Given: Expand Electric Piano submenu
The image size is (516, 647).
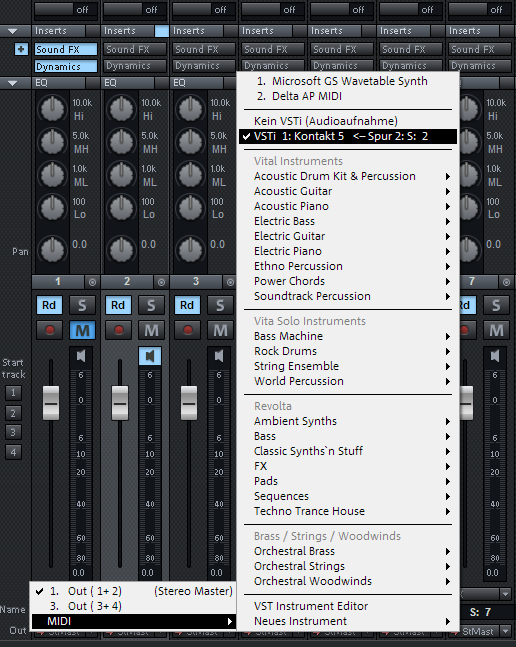Looking at the screenshot, I should 348,251.
